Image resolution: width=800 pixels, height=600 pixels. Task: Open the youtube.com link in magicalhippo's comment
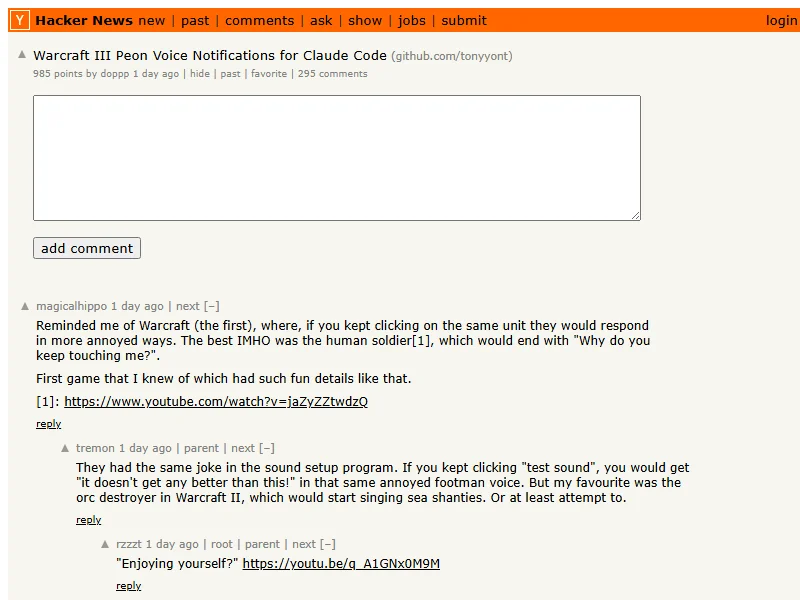click(x=216, y=401)
